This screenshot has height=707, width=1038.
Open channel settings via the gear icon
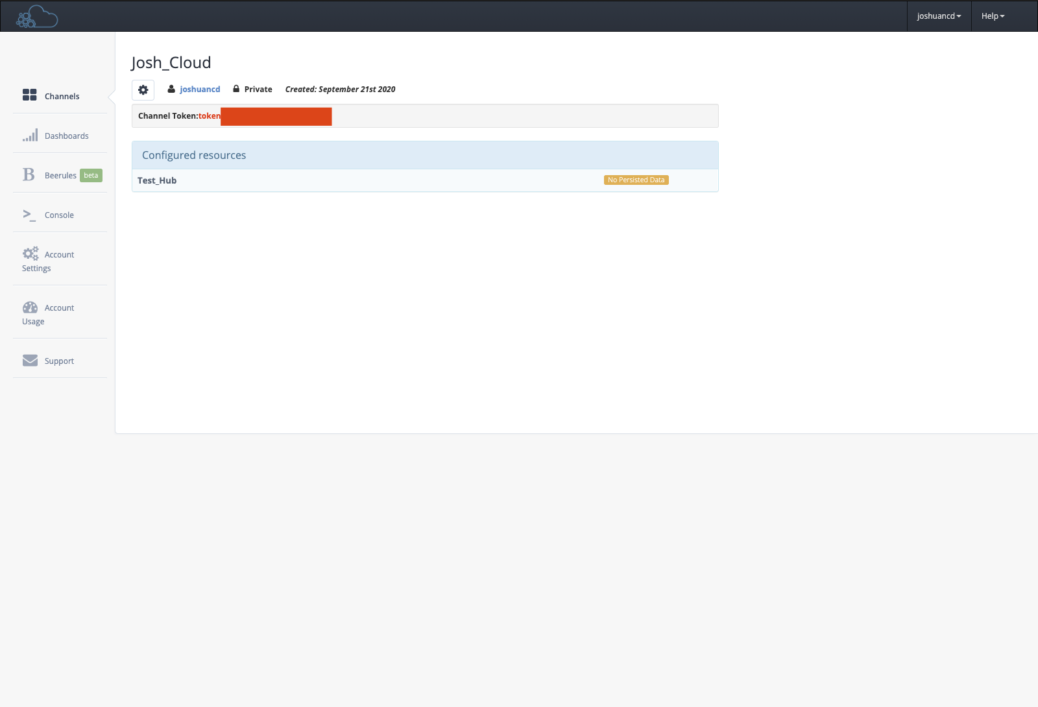[143, 89]
